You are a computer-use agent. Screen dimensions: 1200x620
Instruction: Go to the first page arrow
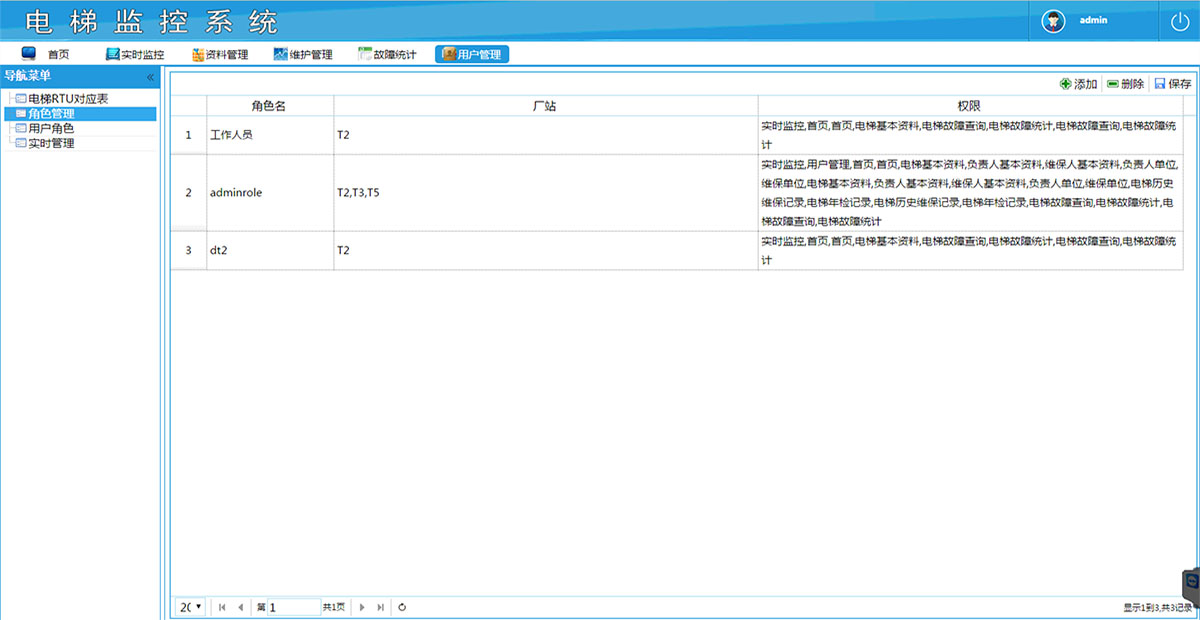tap(222, 607)
